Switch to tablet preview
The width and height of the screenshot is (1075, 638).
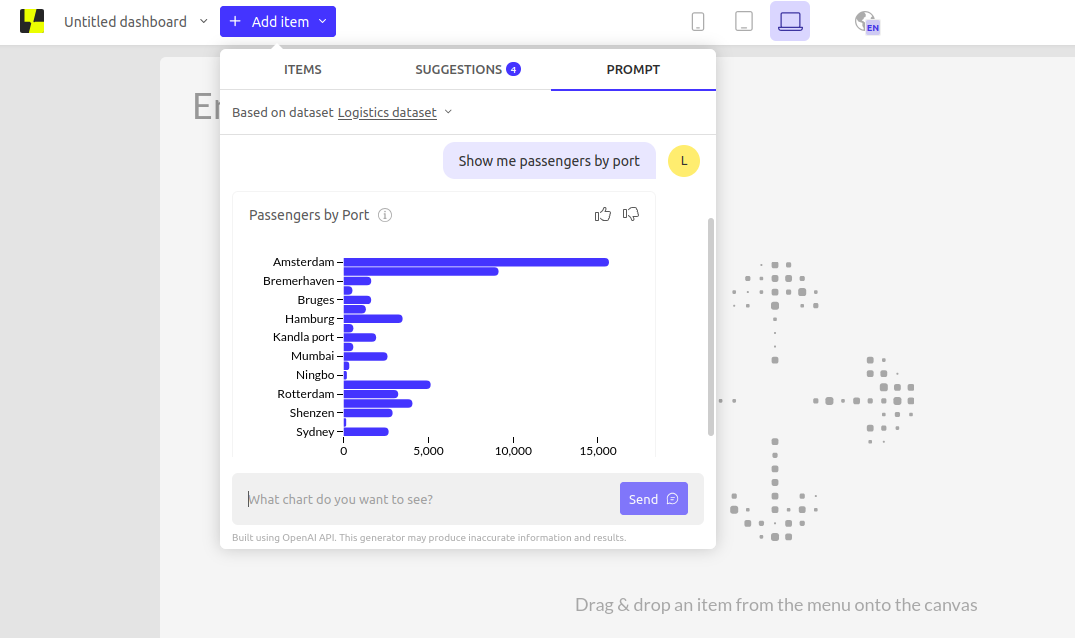pos(743,21)
